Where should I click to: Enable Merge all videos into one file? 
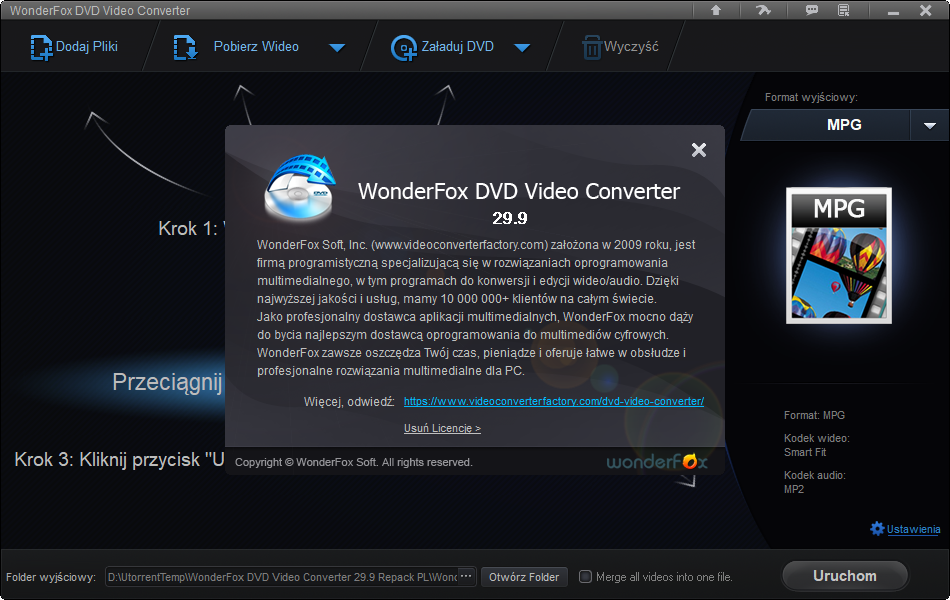point(585,576)
